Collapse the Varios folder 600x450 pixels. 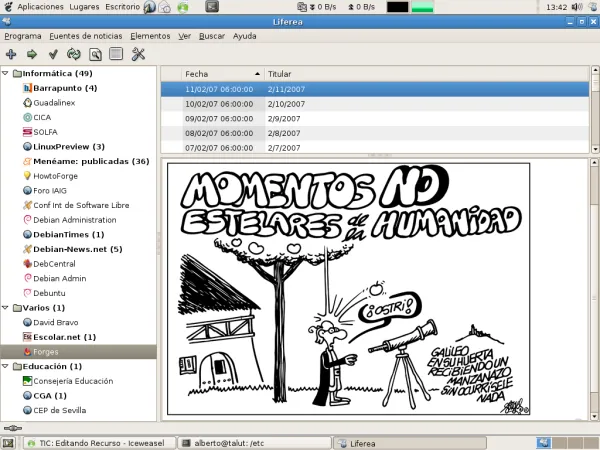pos(6,307)
